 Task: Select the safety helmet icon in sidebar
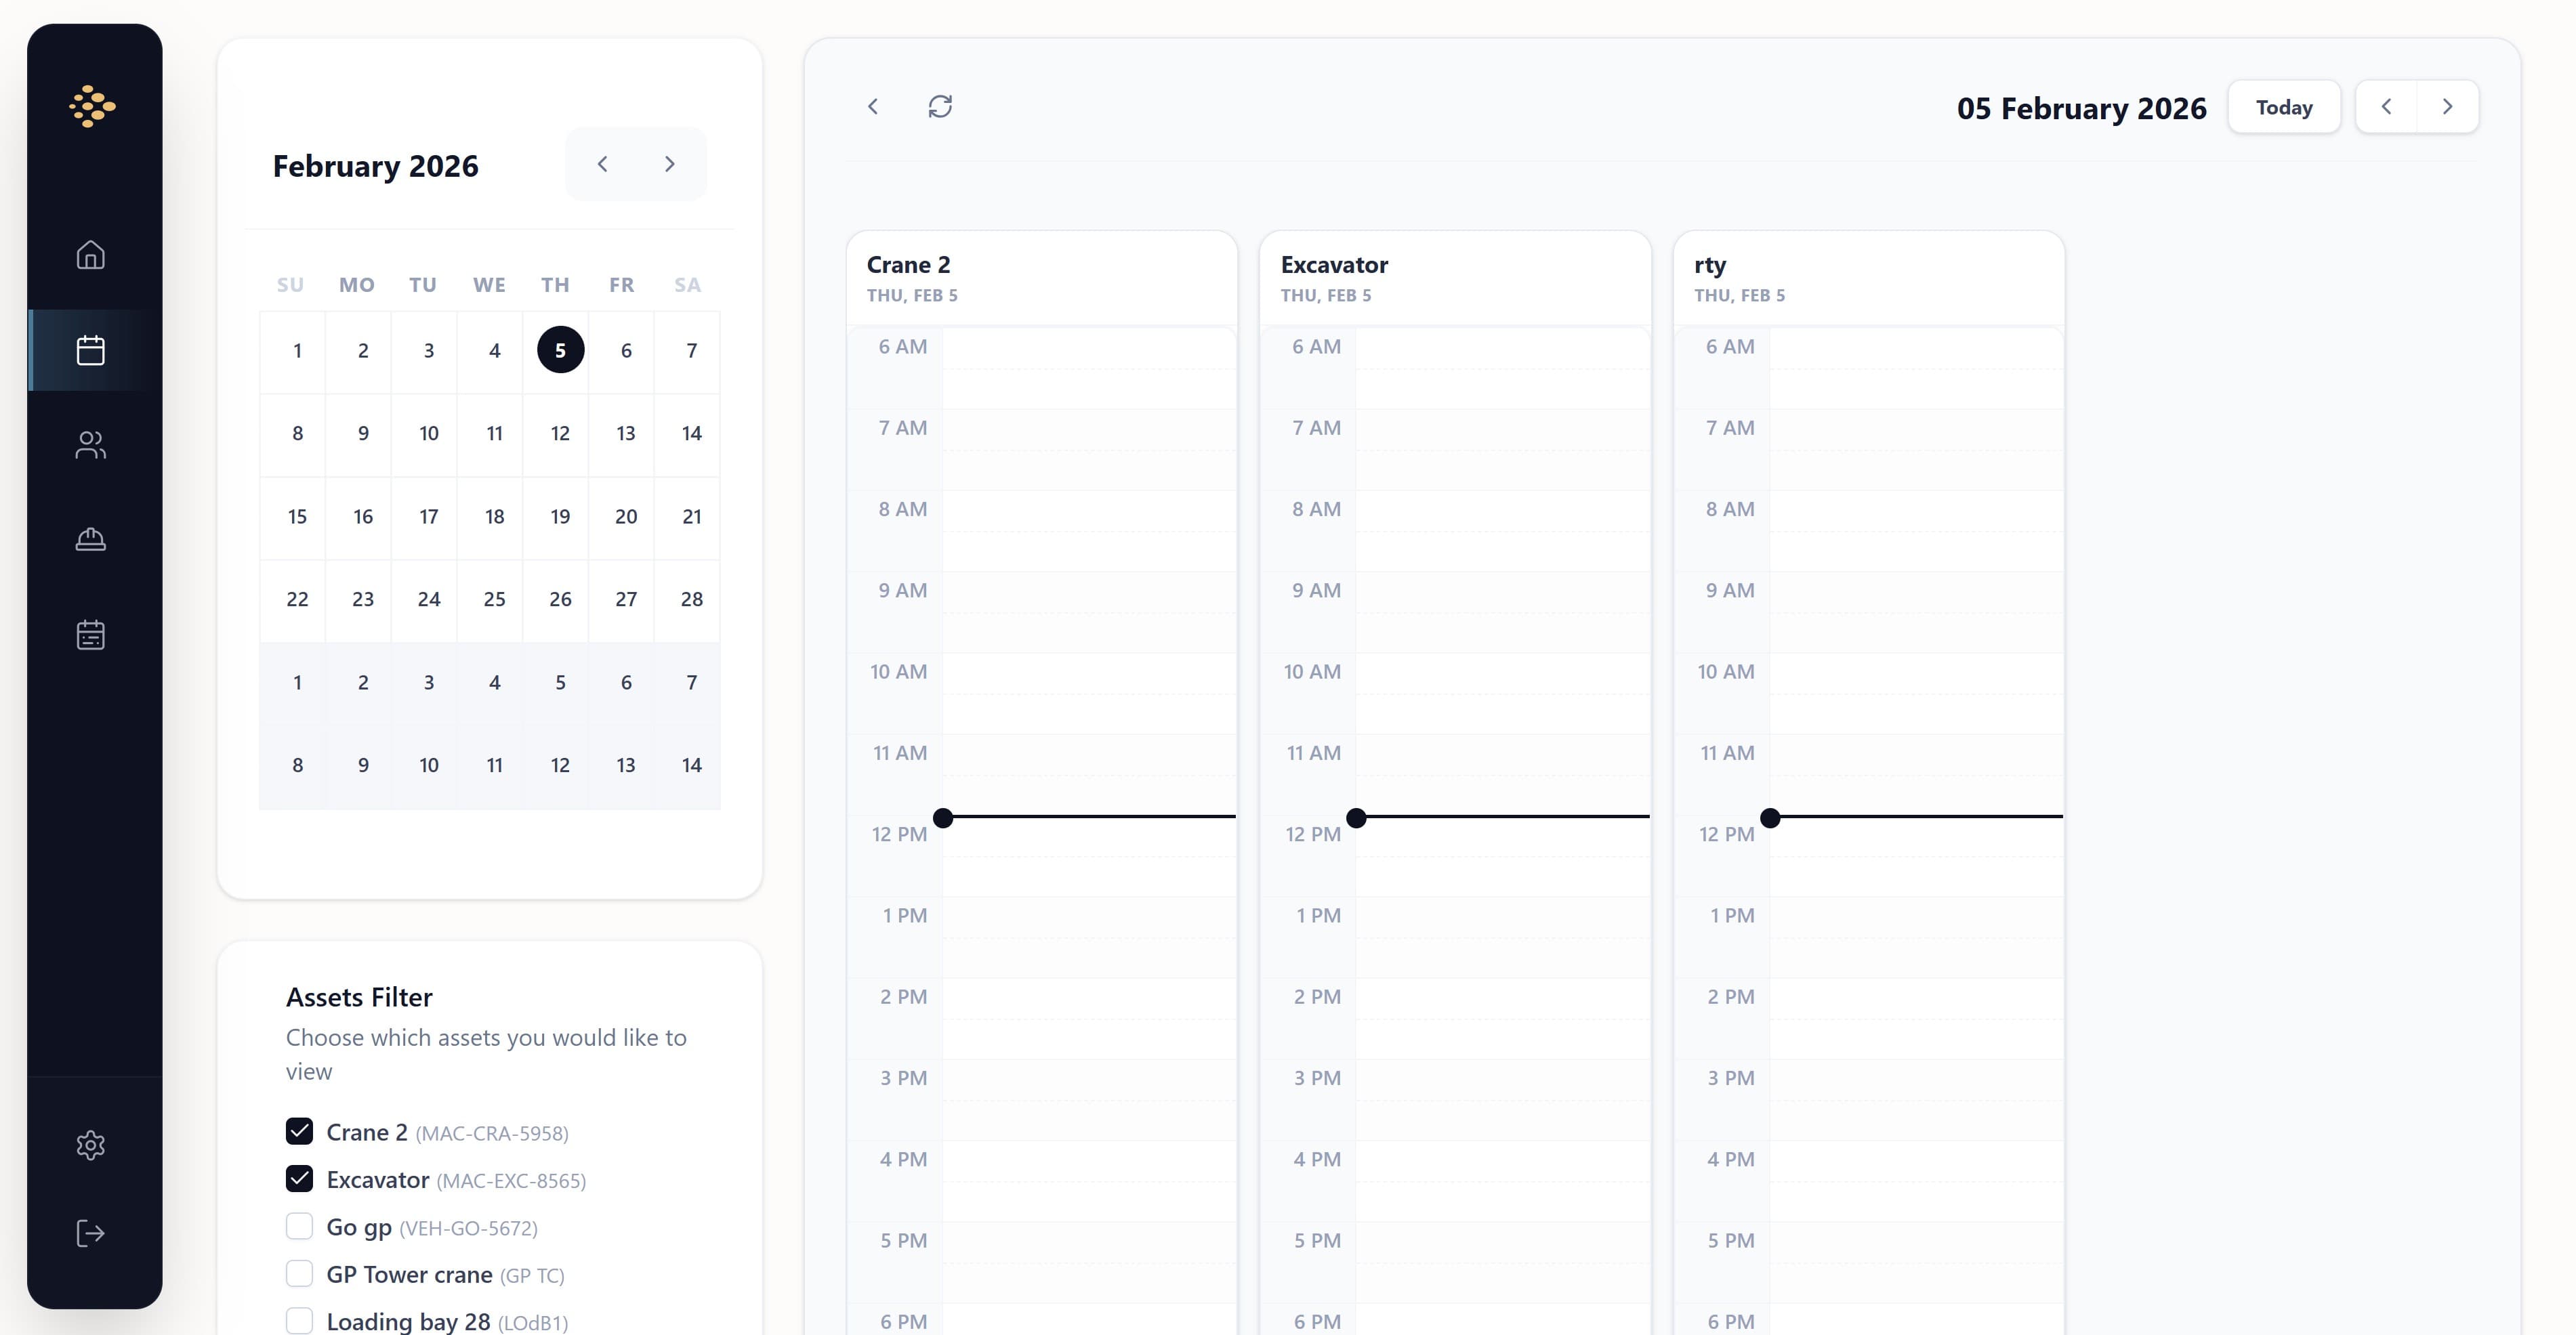tap(91, 540)
